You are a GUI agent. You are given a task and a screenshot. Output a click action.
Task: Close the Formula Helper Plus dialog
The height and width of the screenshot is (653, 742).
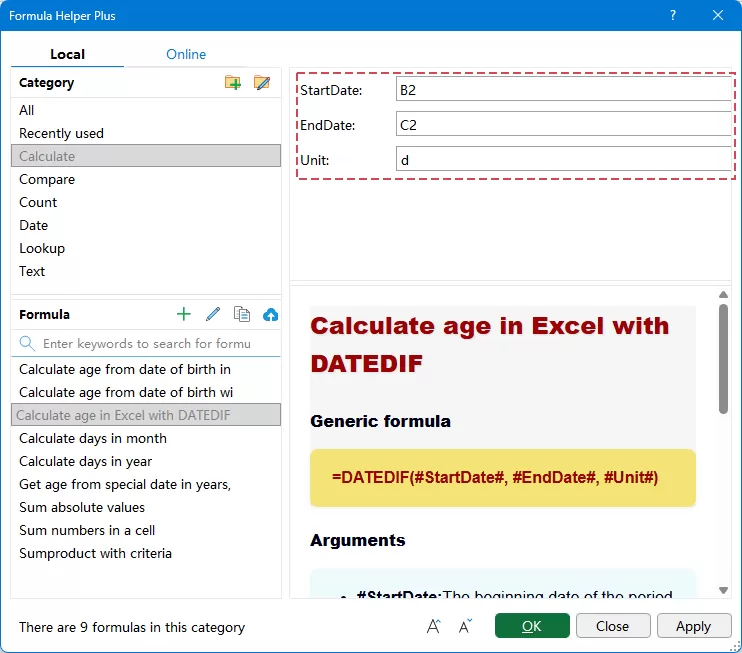tap(718, 15)
